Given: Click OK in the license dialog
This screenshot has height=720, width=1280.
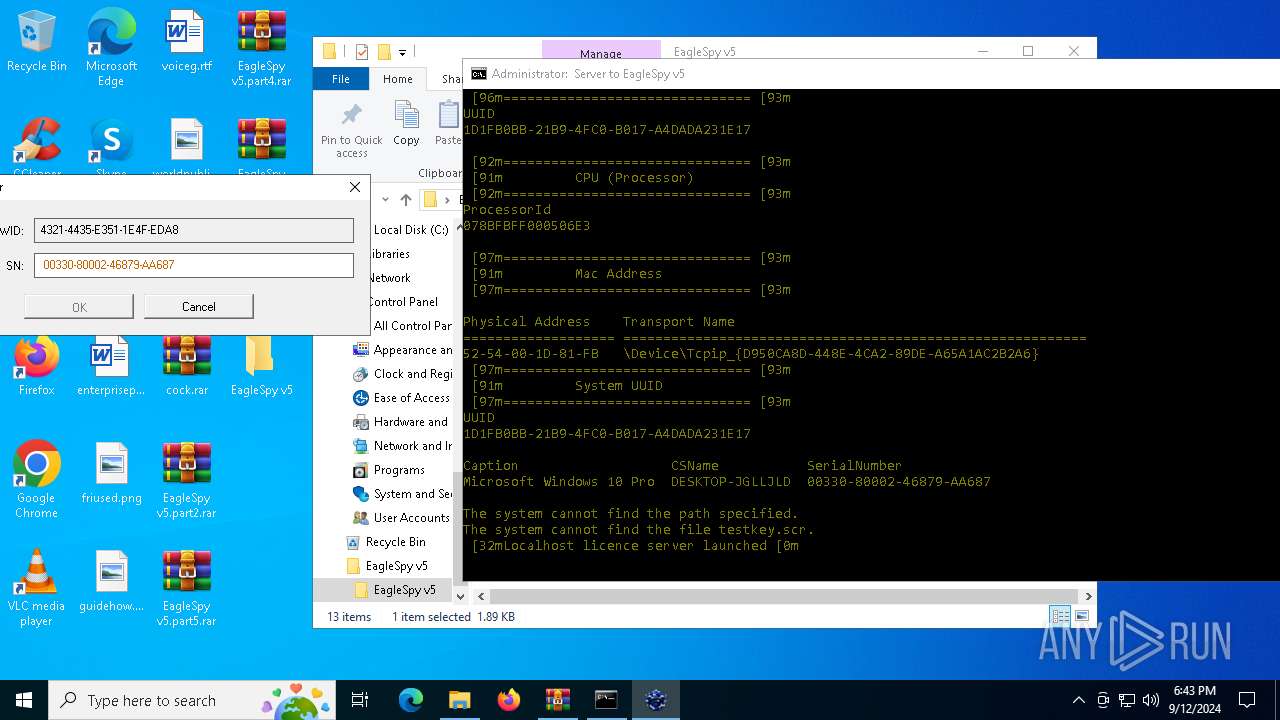Looking at the screenshot, I should point(79,307).
